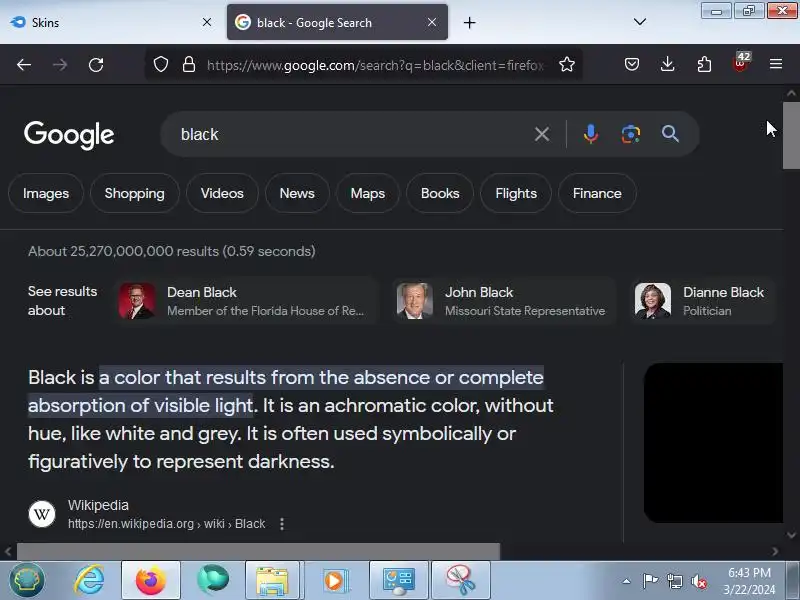Open the Wikipedia result's three-dot menu
Viewport: 800px width, 600px height.
(282, 524)
